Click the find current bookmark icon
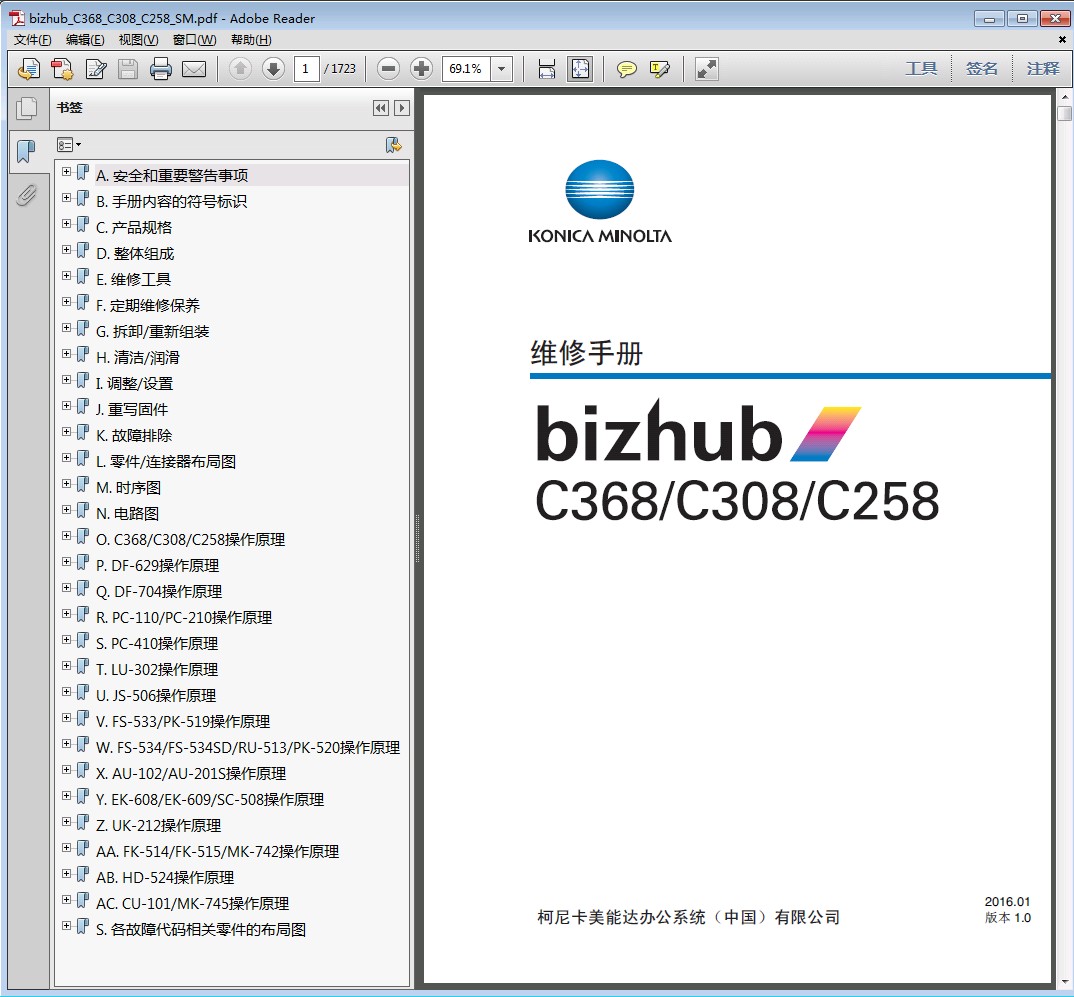 393,145
